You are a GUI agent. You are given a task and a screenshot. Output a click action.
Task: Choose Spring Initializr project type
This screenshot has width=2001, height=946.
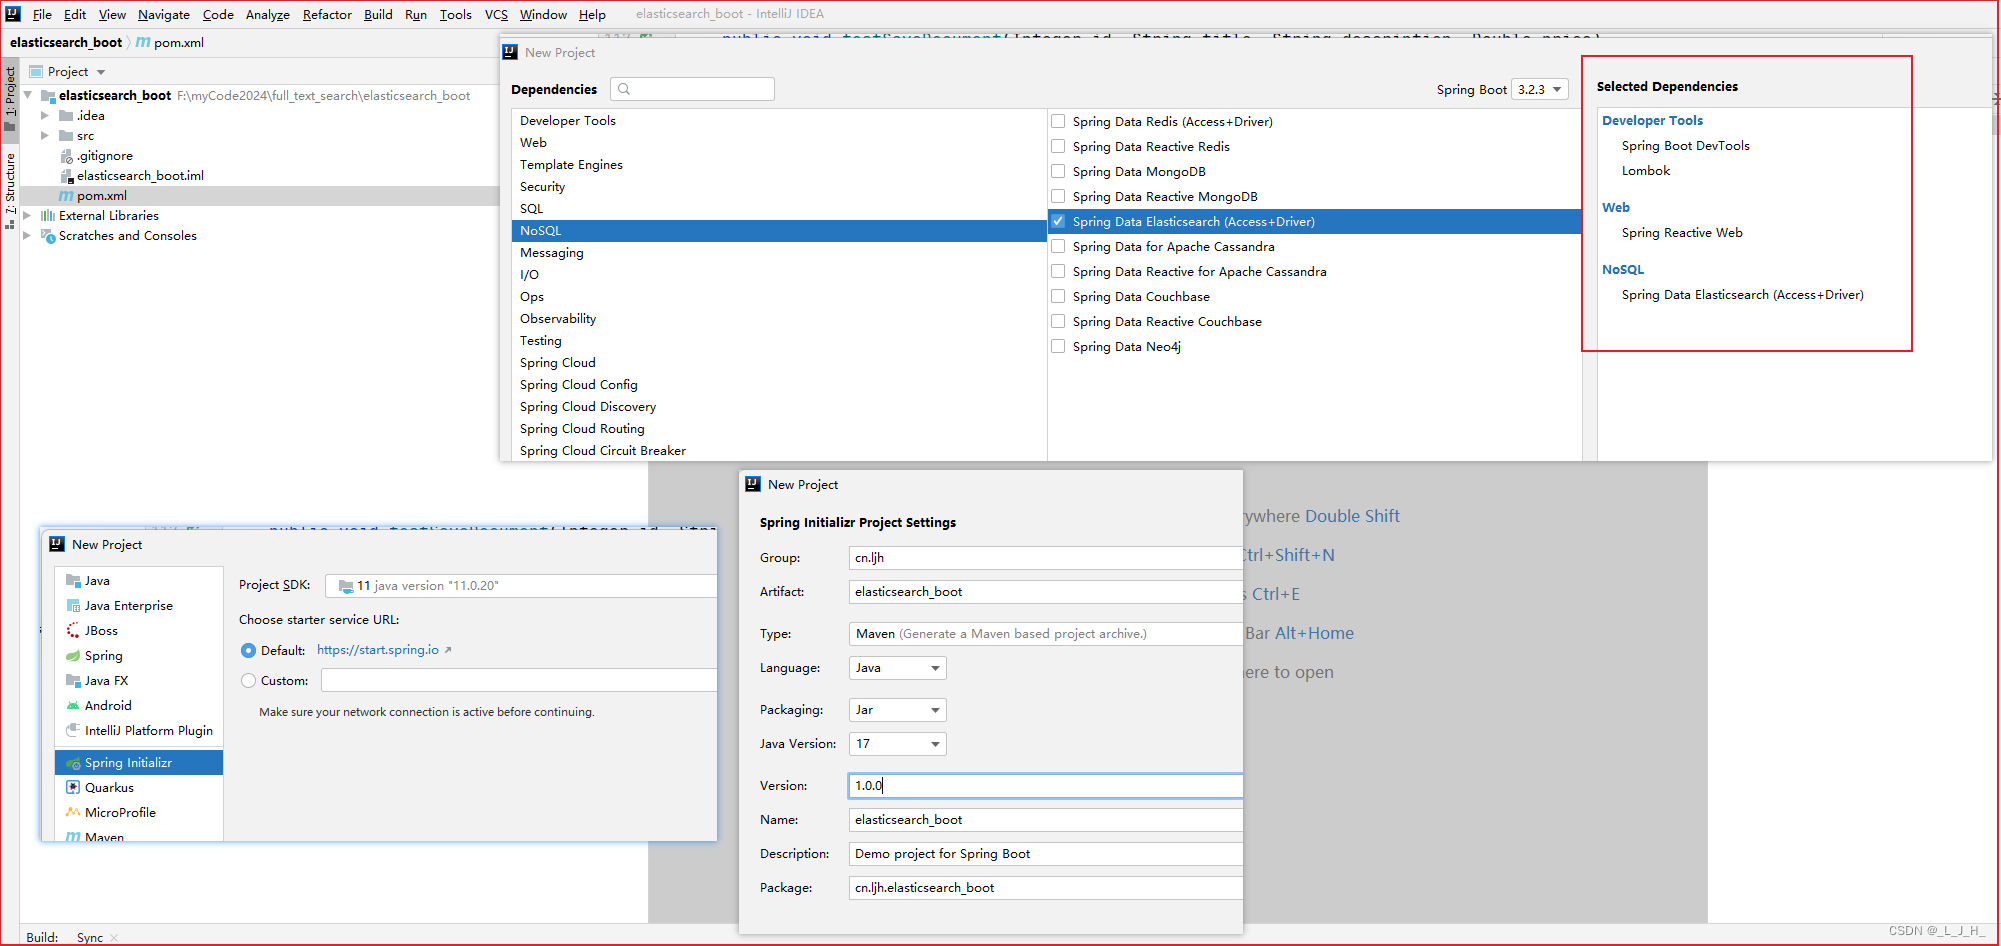(139, 763)
